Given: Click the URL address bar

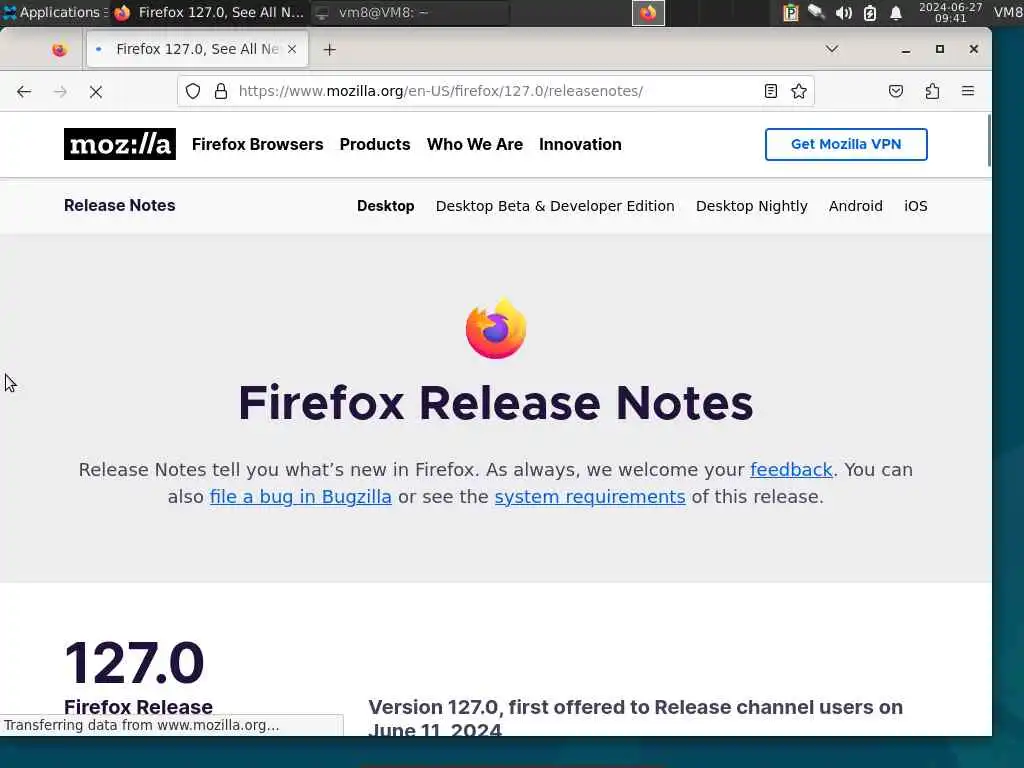Looking at the screenshot, I should coord(496,91).
